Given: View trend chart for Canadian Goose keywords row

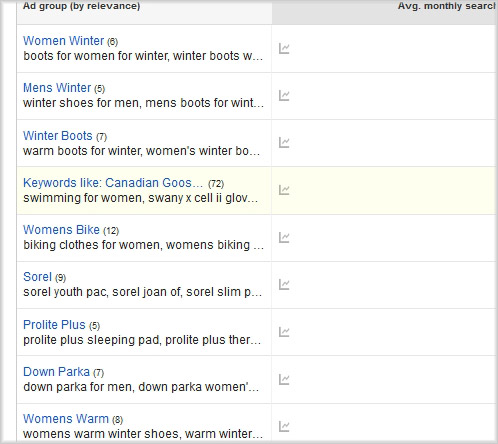Looking at the screenshot, I should click(x=284, y=190).
